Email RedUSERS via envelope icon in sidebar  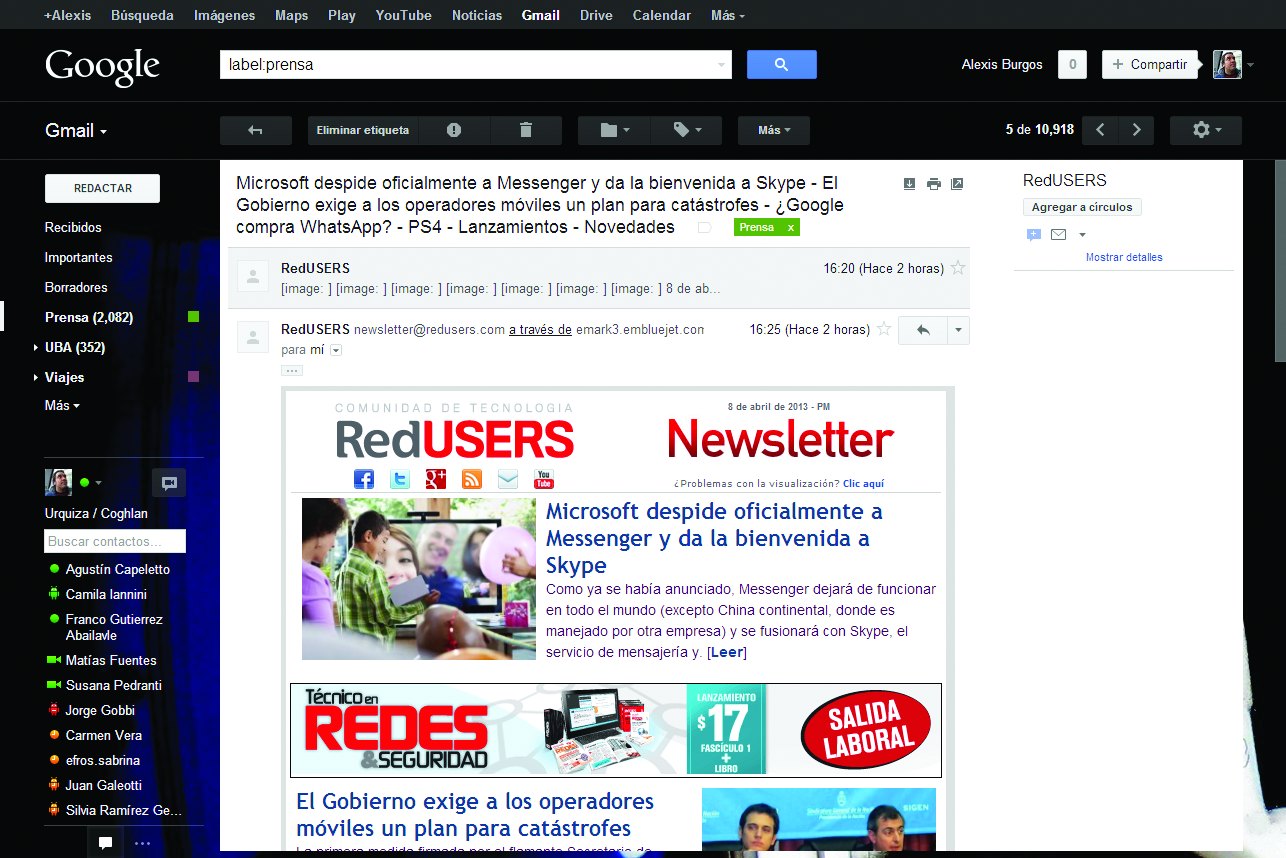[x=1059, y=234]
